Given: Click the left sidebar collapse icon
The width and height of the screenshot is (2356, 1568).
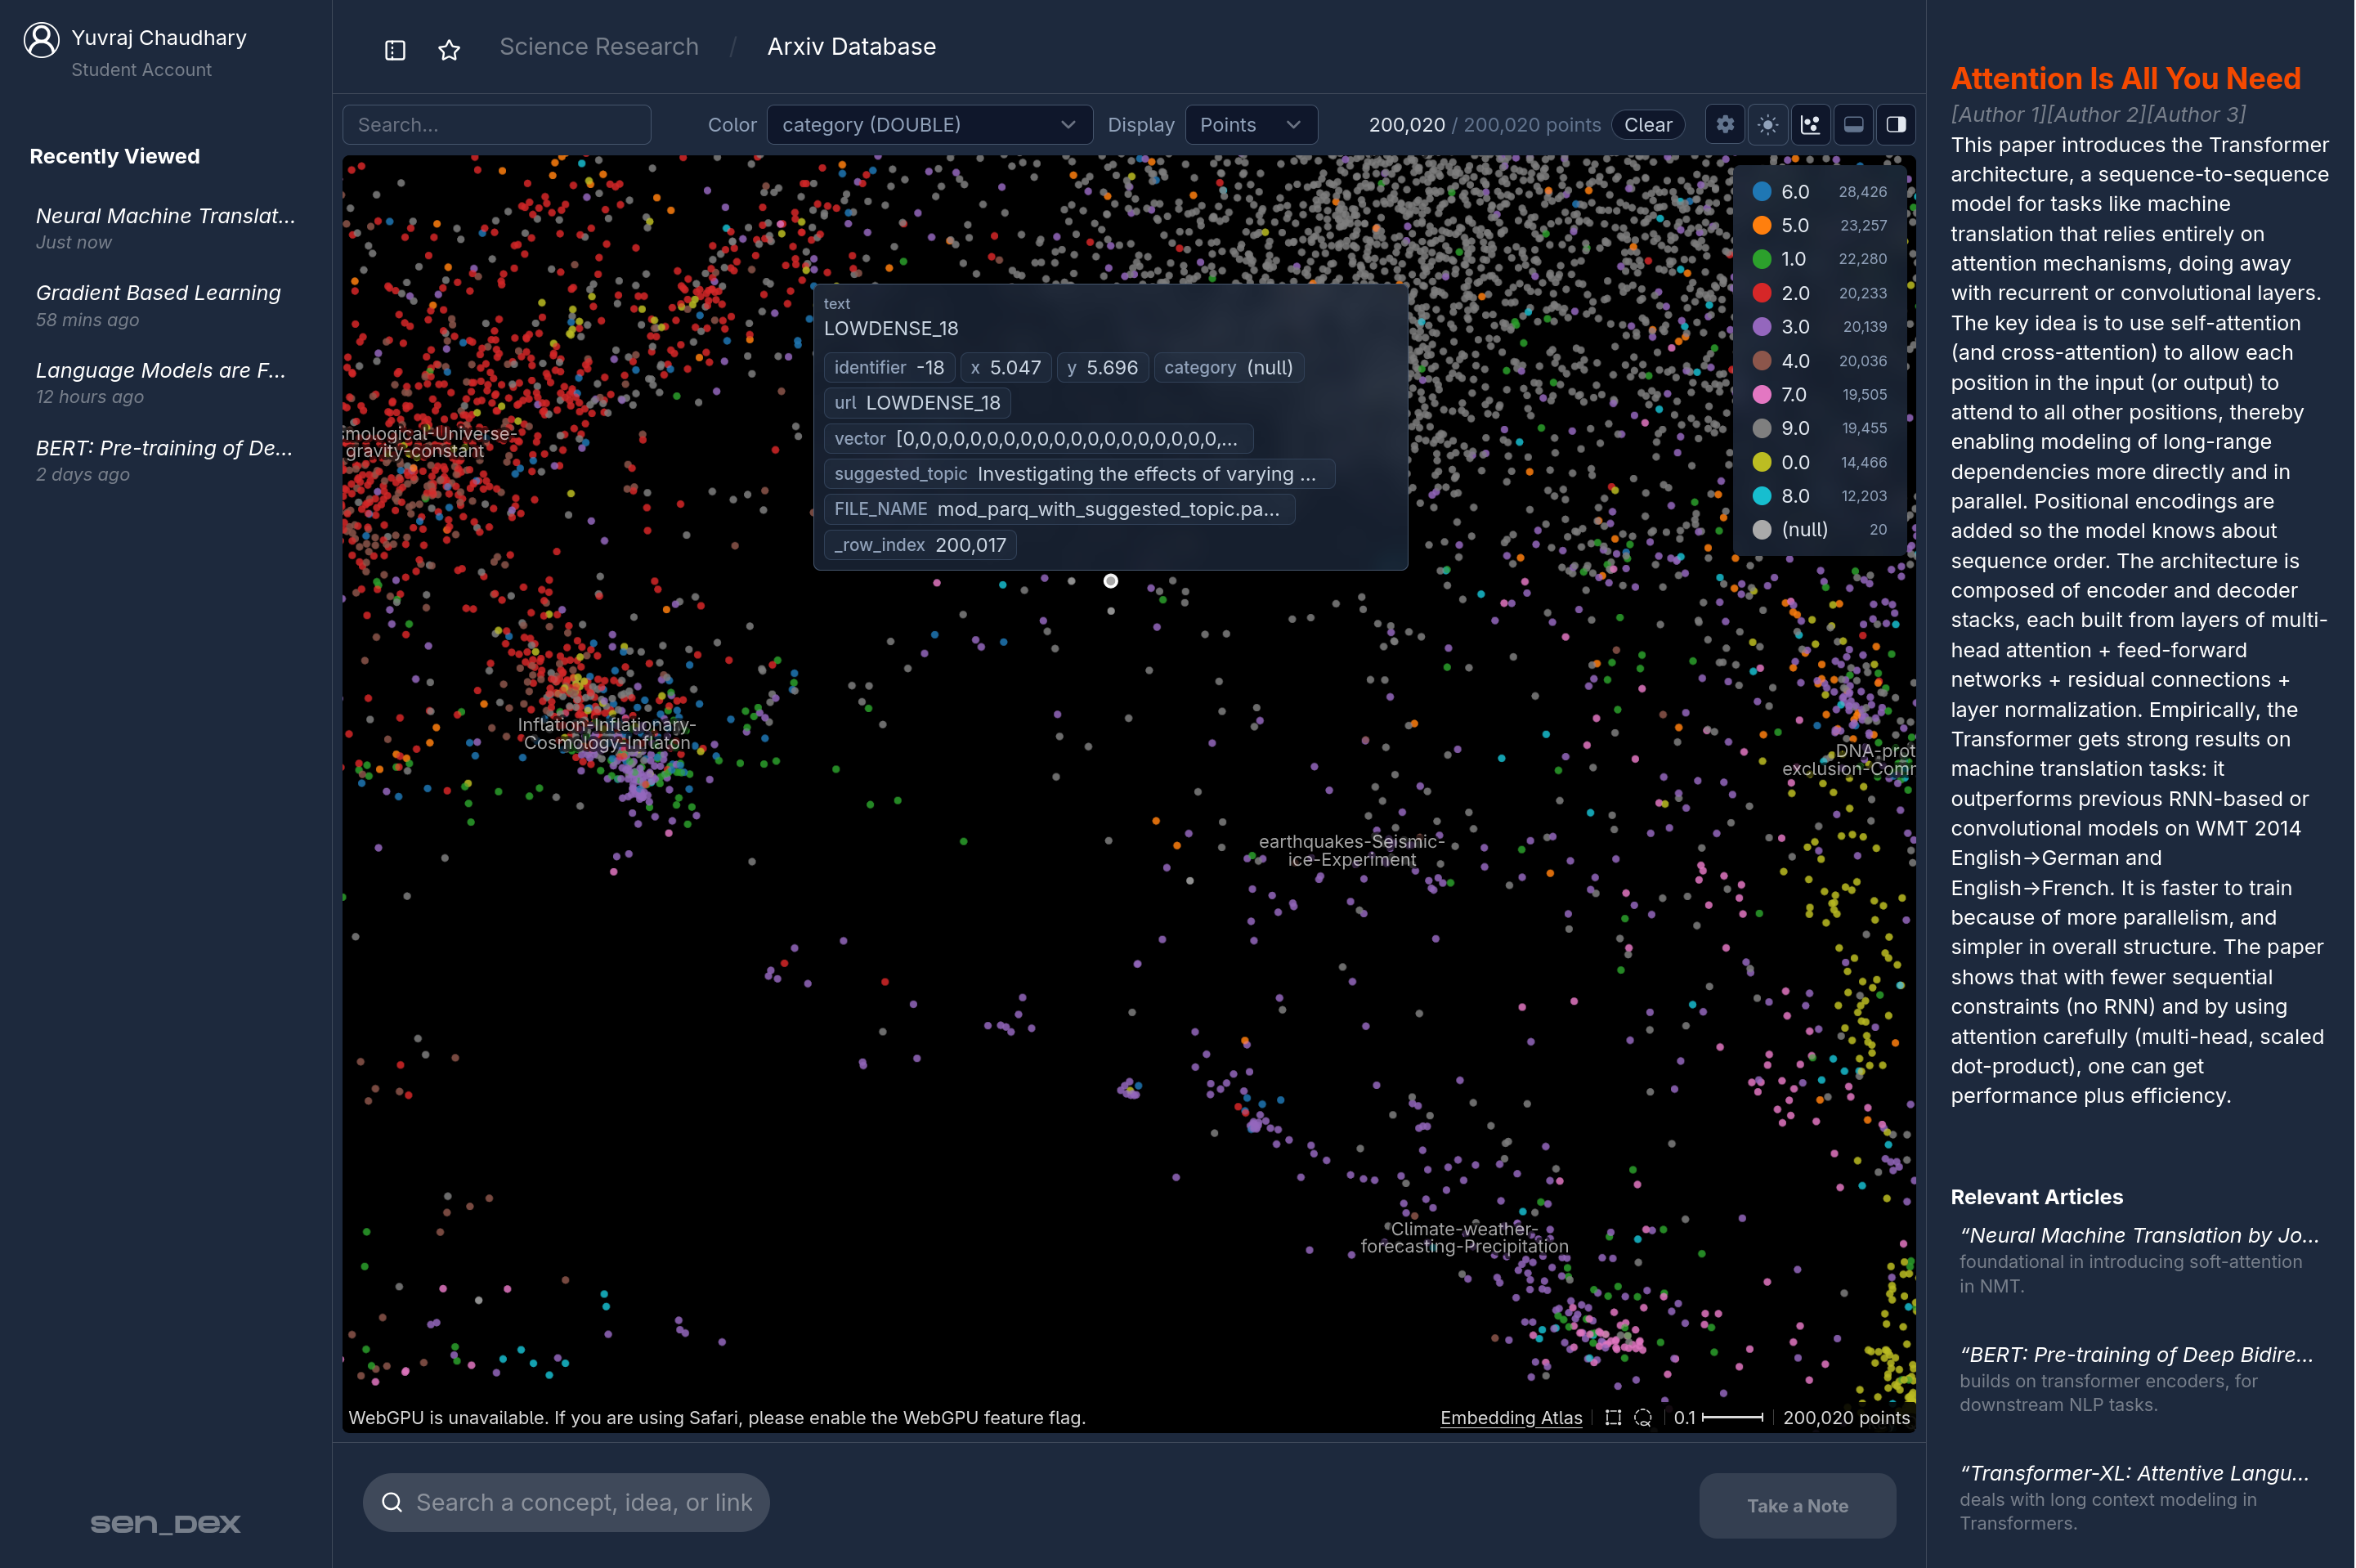Looking at the screenshot, I should [x=395, y=49].
